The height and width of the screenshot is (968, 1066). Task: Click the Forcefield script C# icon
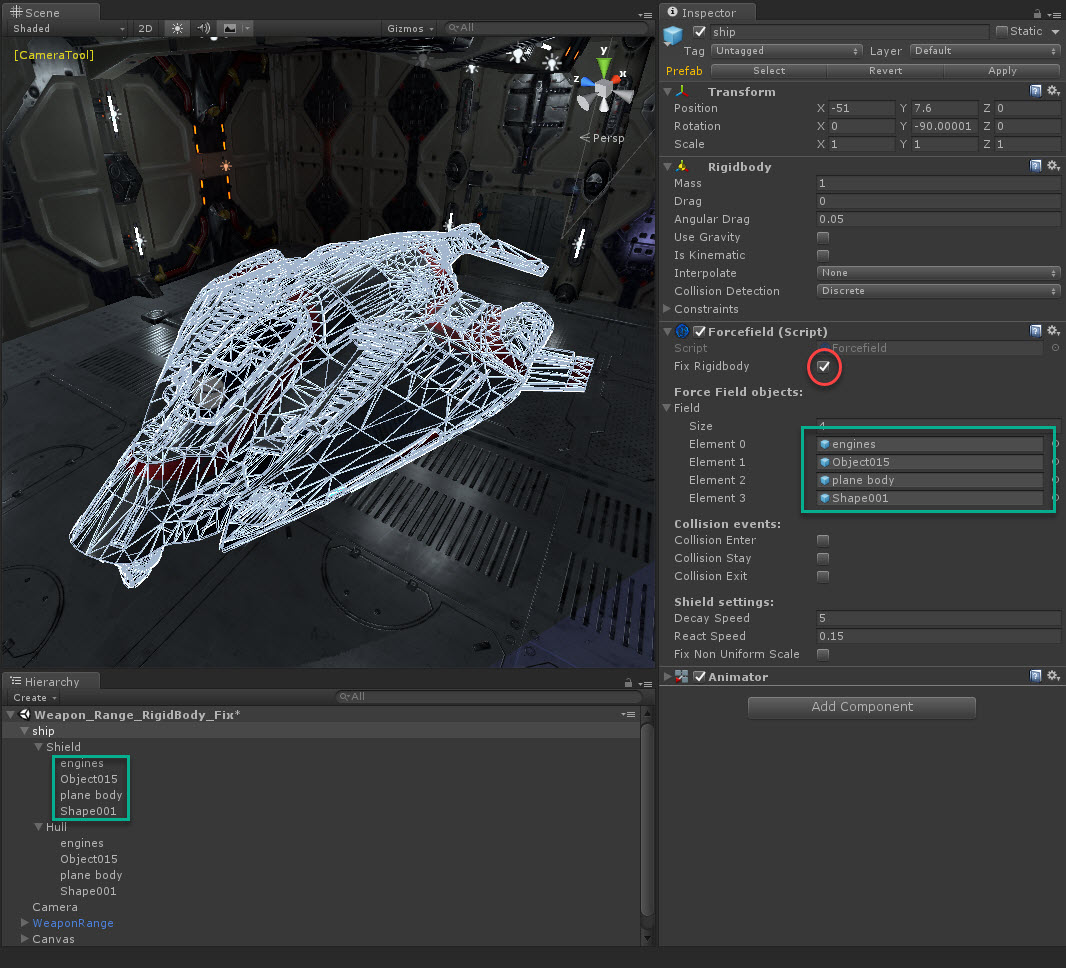click(683, 332)
